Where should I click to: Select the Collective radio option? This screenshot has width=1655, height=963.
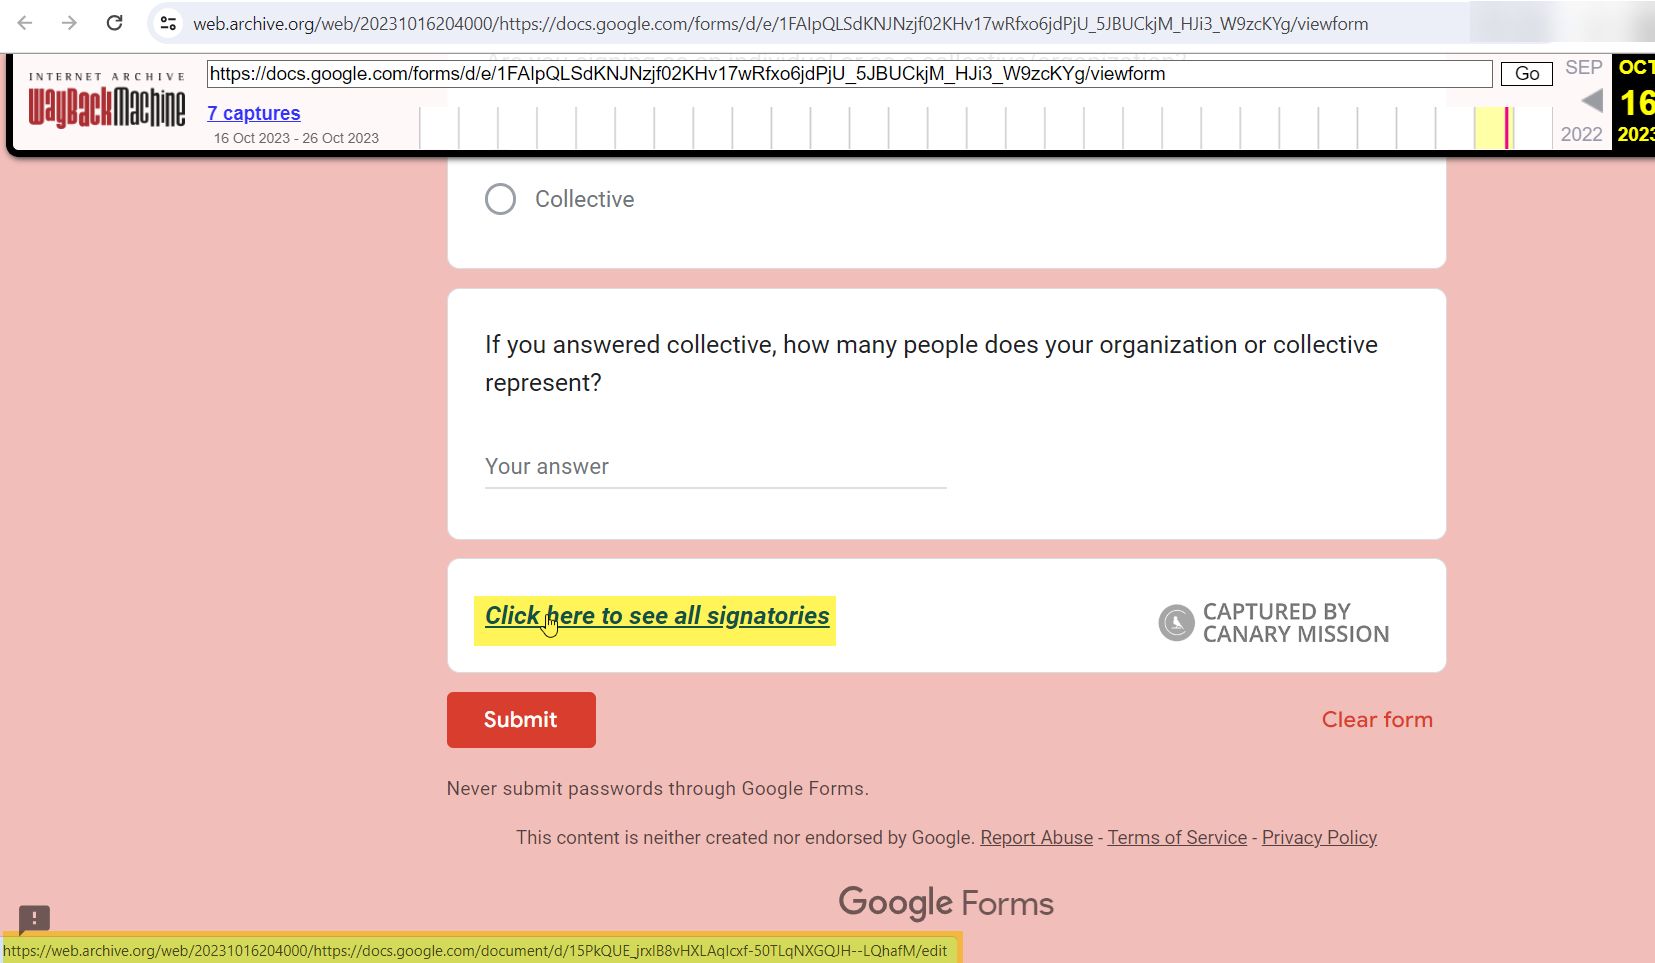(x=501, y=199)
